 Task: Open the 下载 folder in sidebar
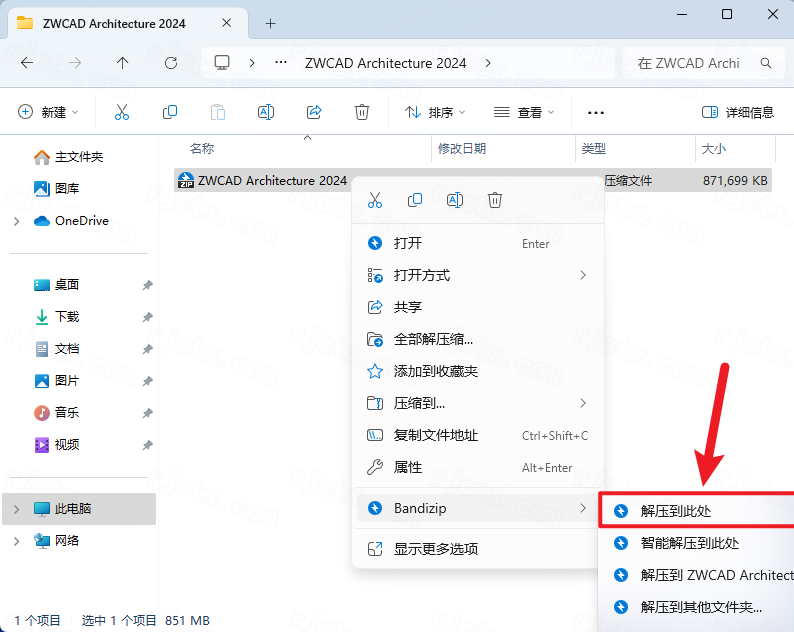67,317
